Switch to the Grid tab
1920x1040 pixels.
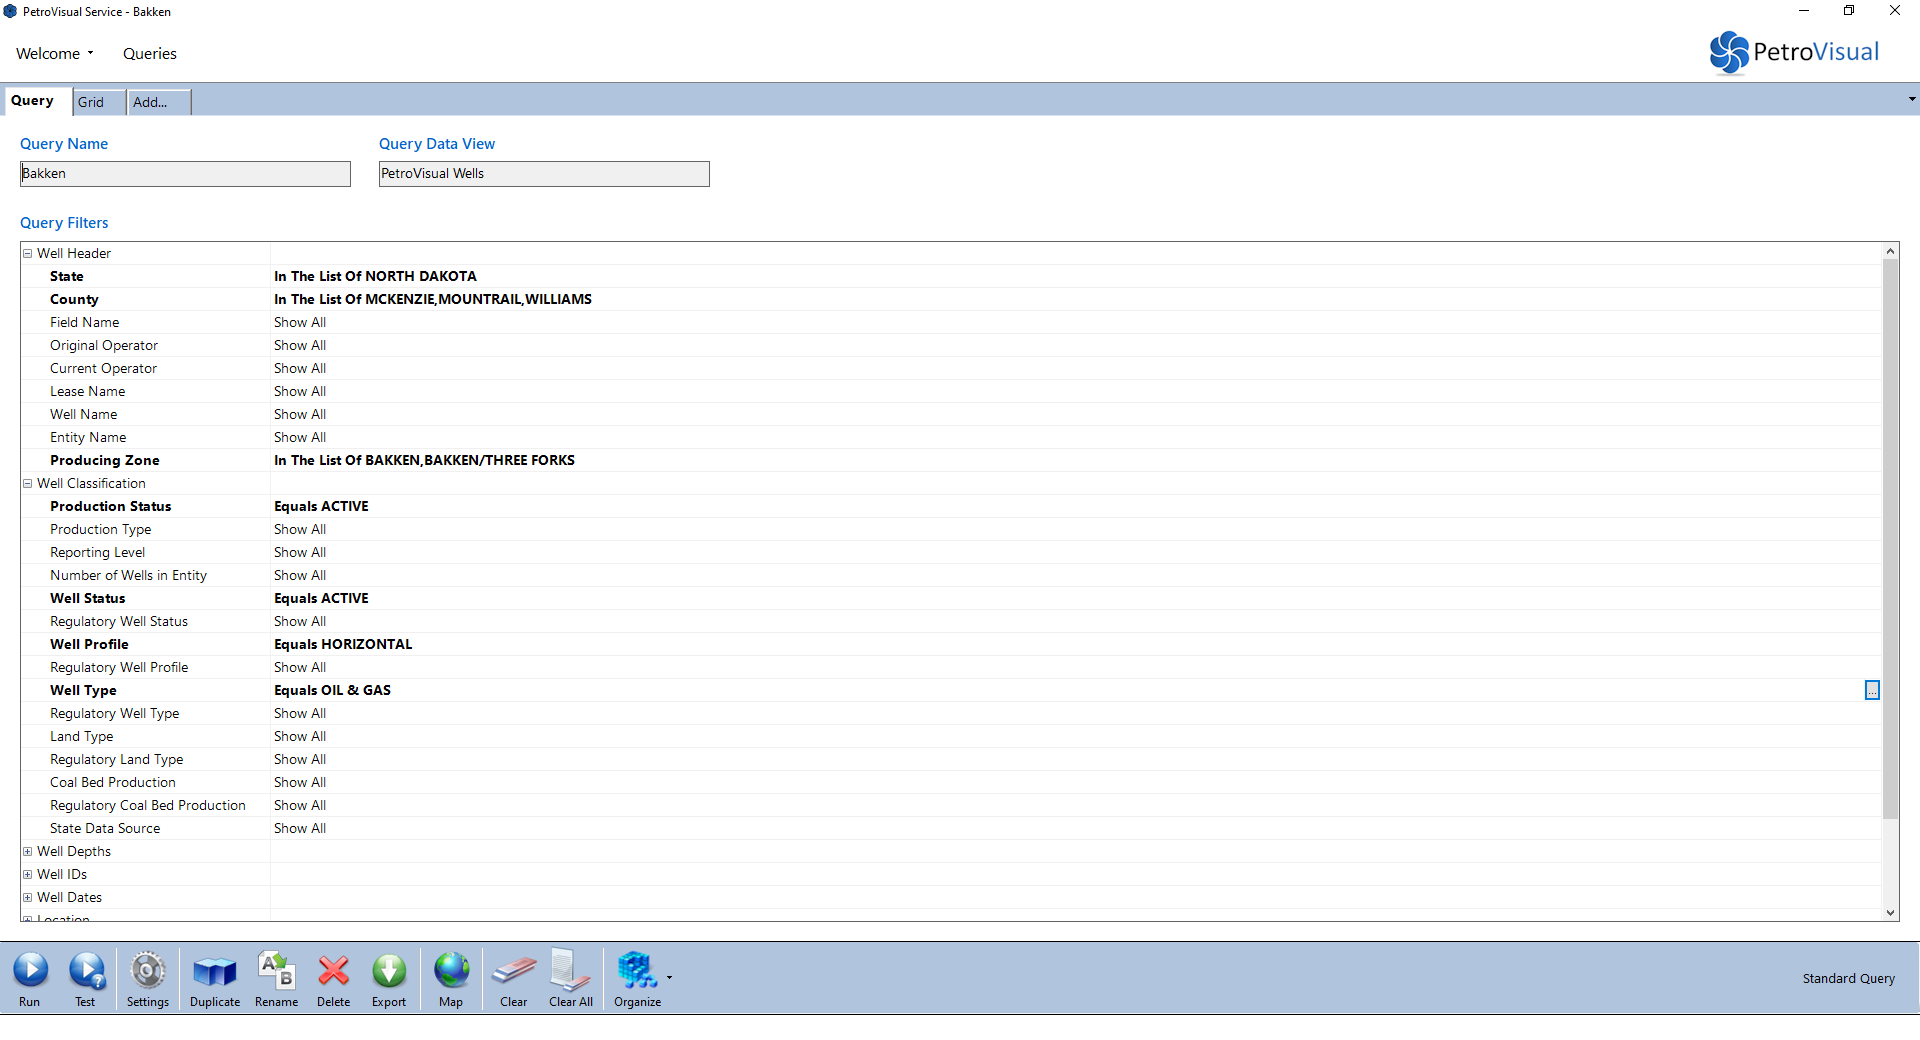(92, 102)
